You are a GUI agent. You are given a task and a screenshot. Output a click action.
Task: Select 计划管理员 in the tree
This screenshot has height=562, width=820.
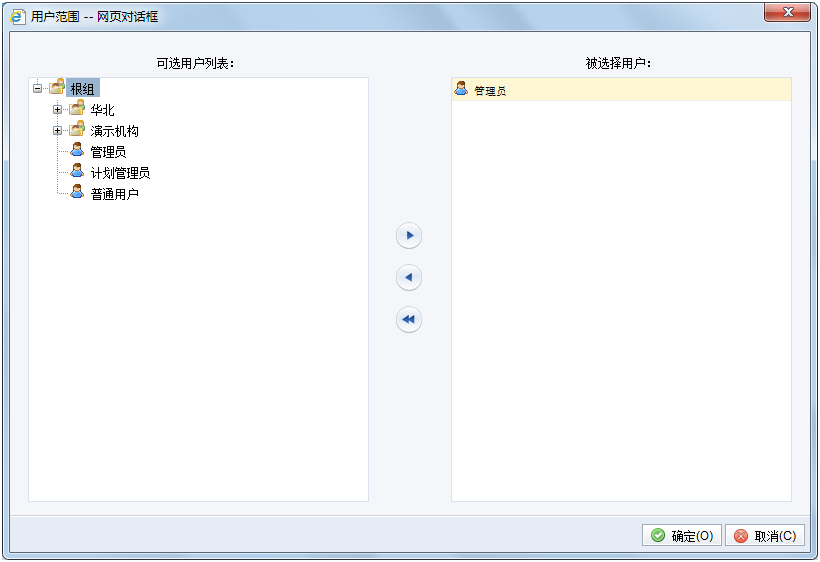tap(120, 173)
